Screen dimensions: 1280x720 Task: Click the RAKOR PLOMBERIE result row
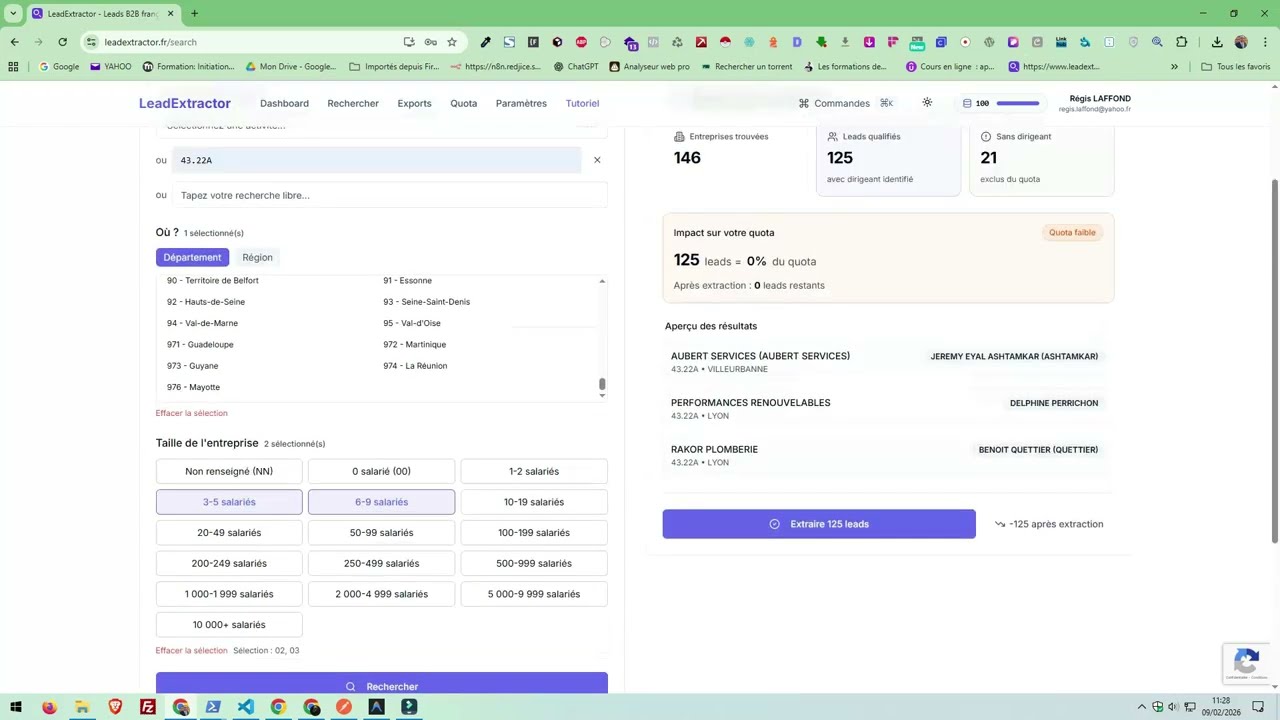coord(887,455)
